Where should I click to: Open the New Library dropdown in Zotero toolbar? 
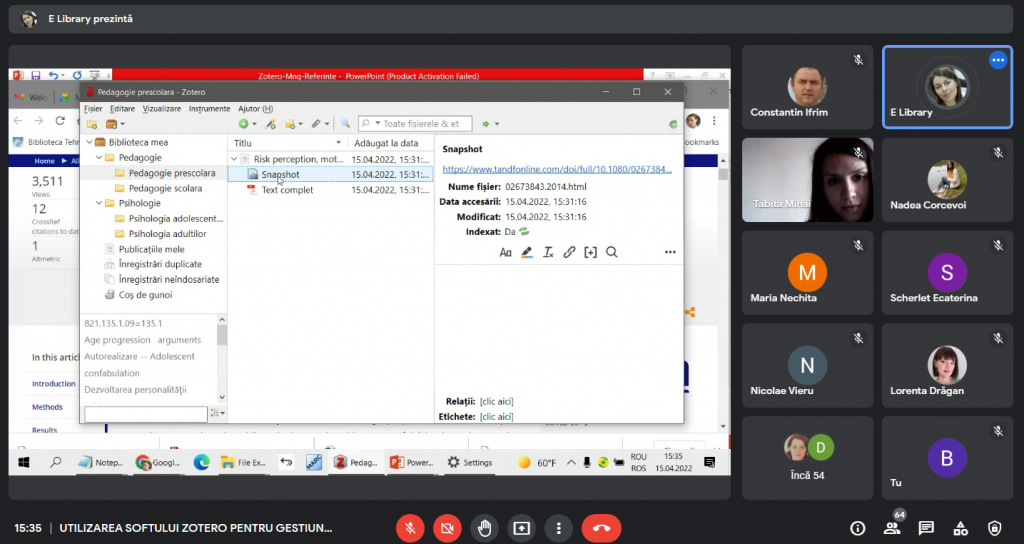(x=115, y=124)
